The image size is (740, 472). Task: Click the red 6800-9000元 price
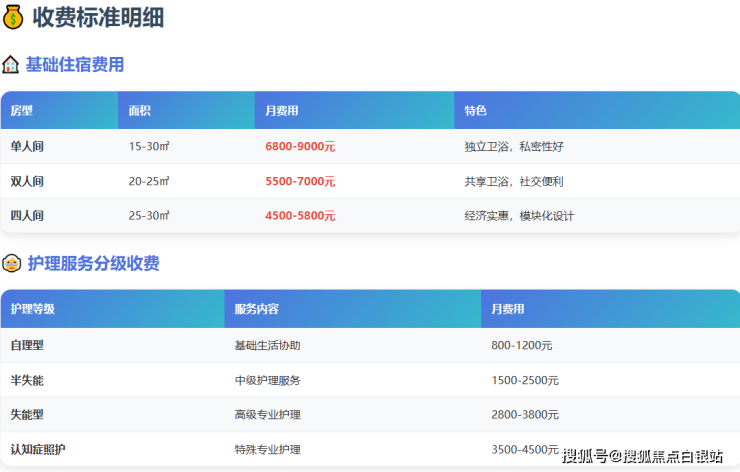[x=300, y=147]
